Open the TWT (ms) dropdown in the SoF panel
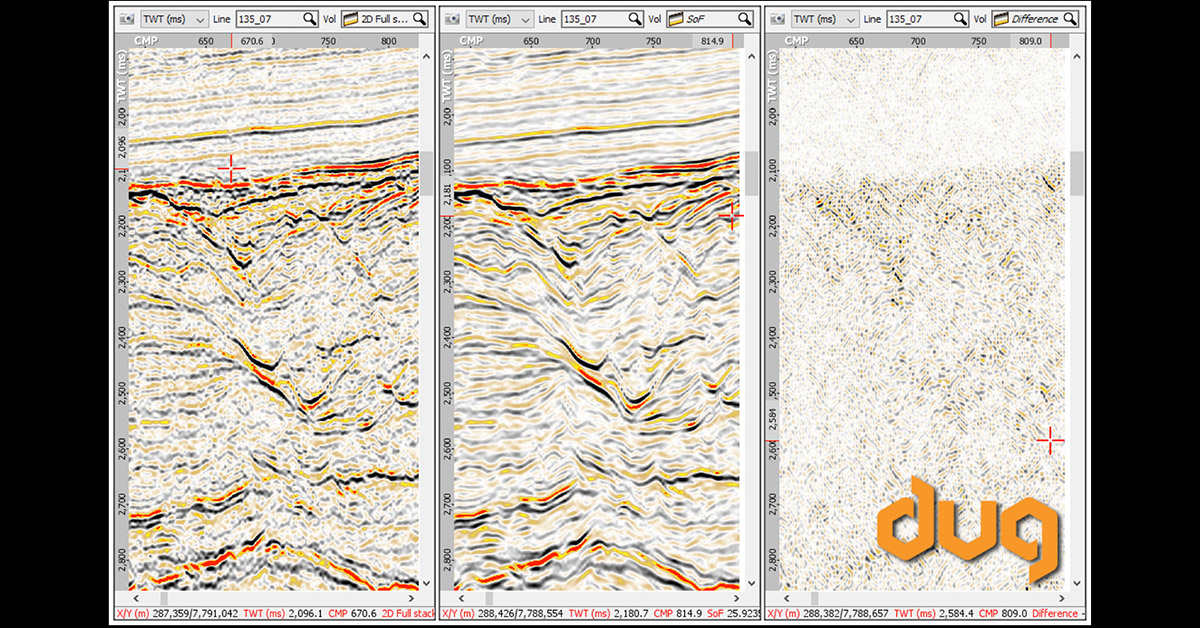 click(500, 19)
